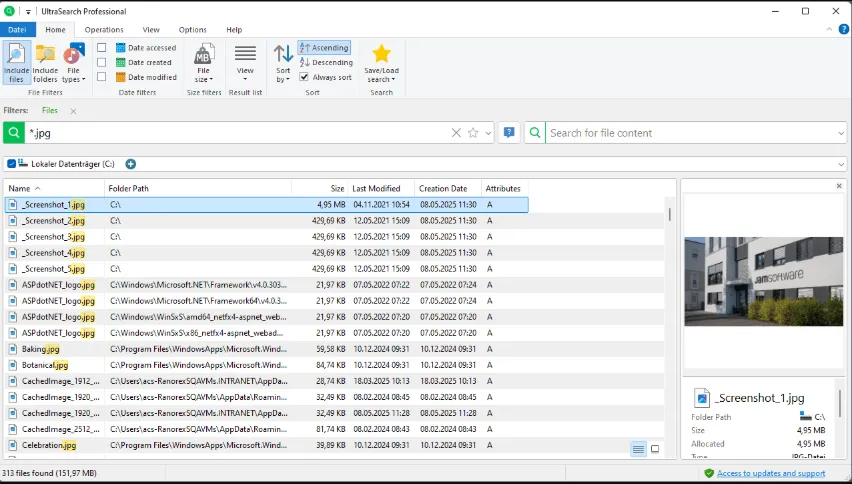Screen dimensions: 852x484
Task: Open Access to updates and support link
Action: point(770,473)
